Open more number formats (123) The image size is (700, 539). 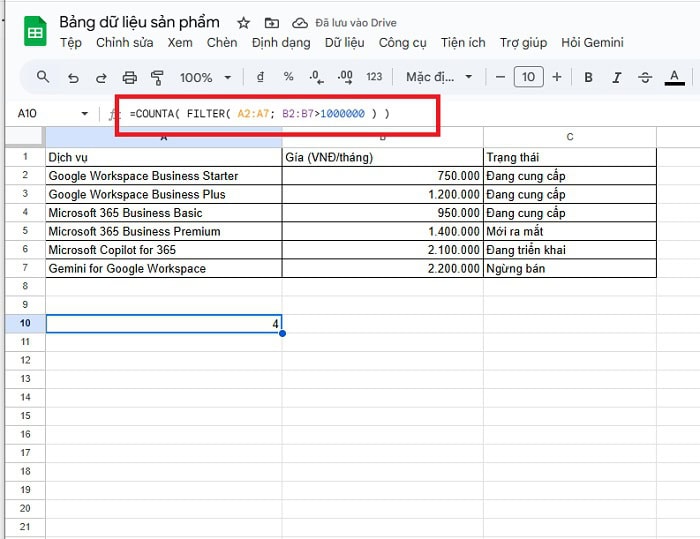[x=374, y=77]
